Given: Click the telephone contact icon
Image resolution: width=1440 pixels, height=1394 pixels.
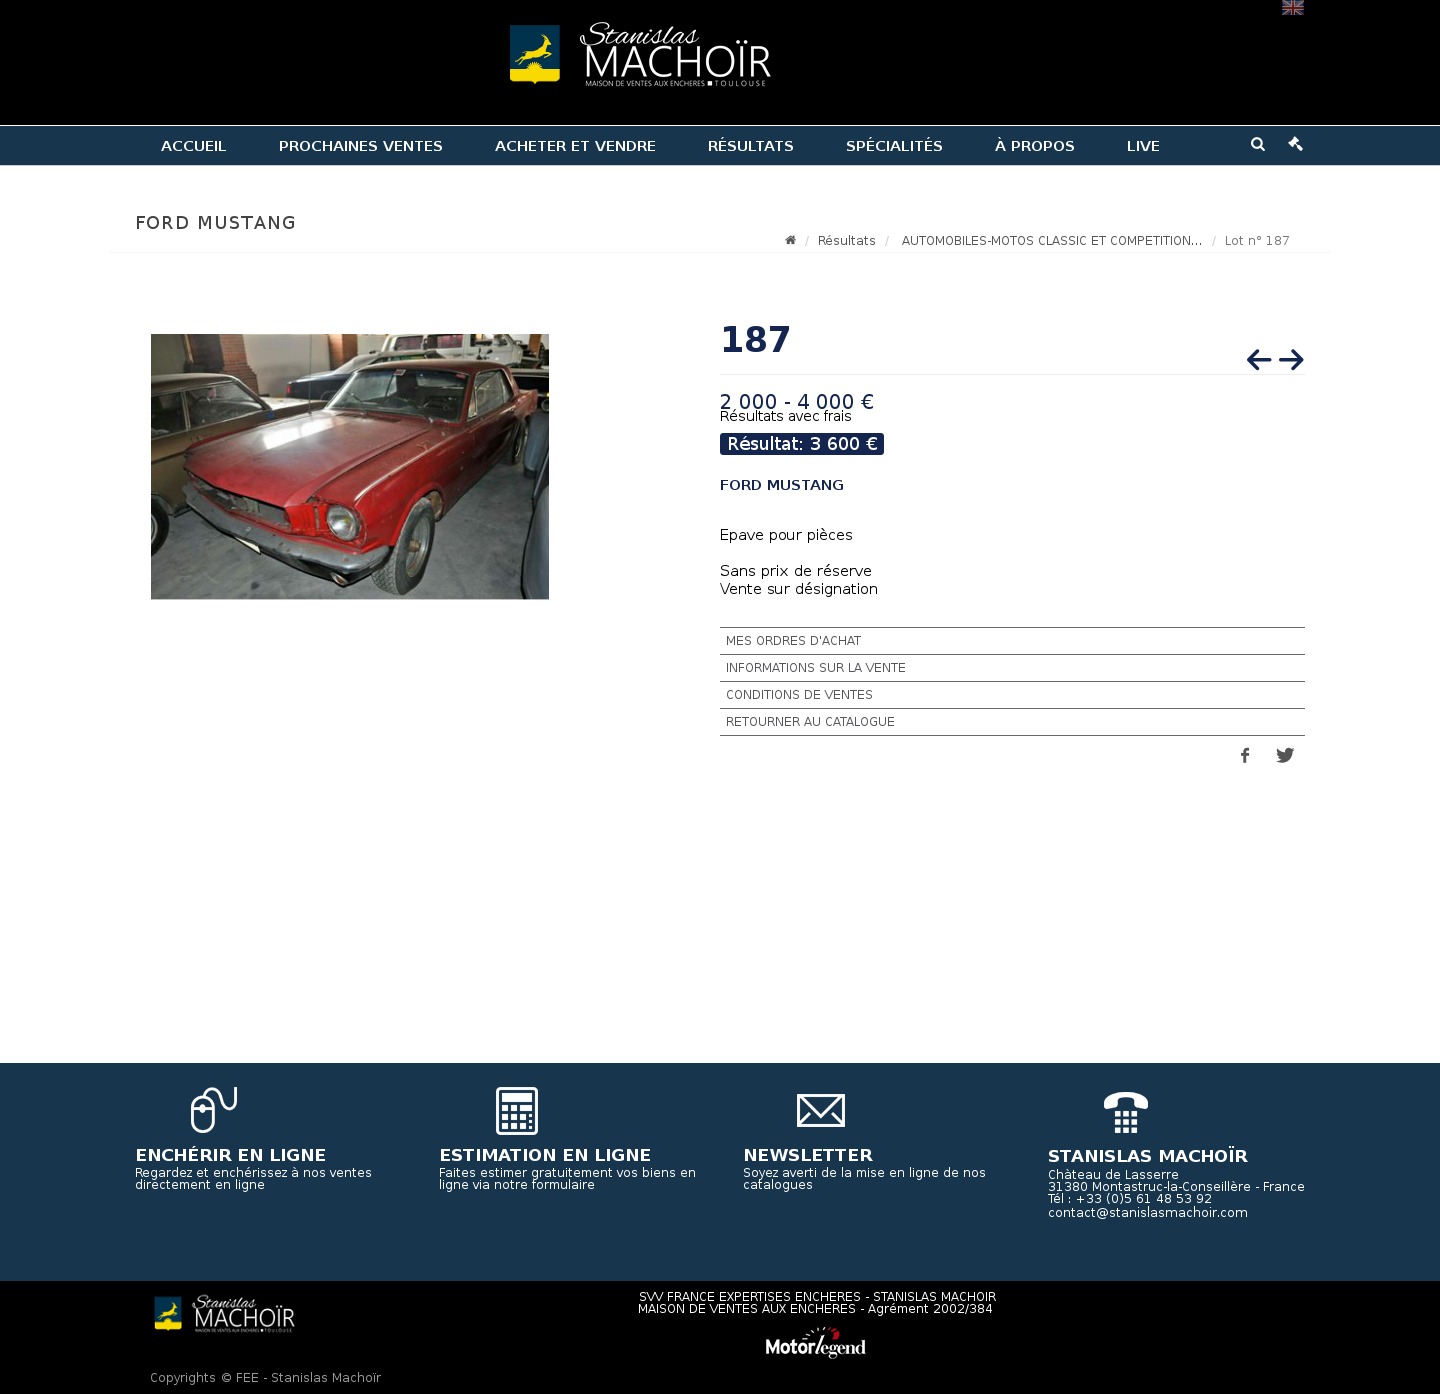Looking at the screenshot, I should tap(1126, 1112).
